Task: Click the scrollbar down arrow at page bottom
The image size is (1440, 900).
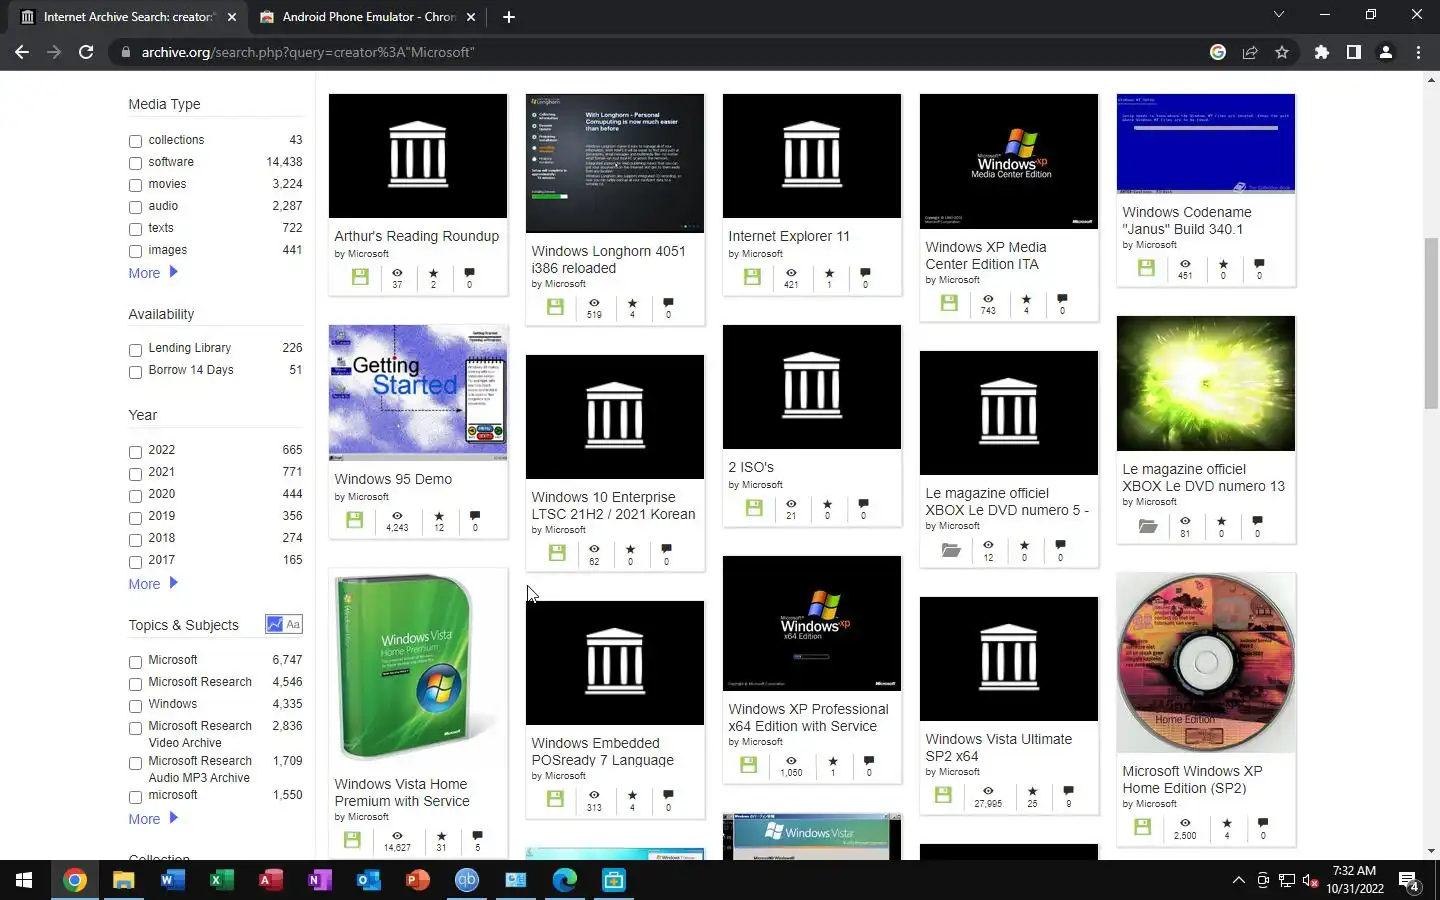Action: (1431, 850)
